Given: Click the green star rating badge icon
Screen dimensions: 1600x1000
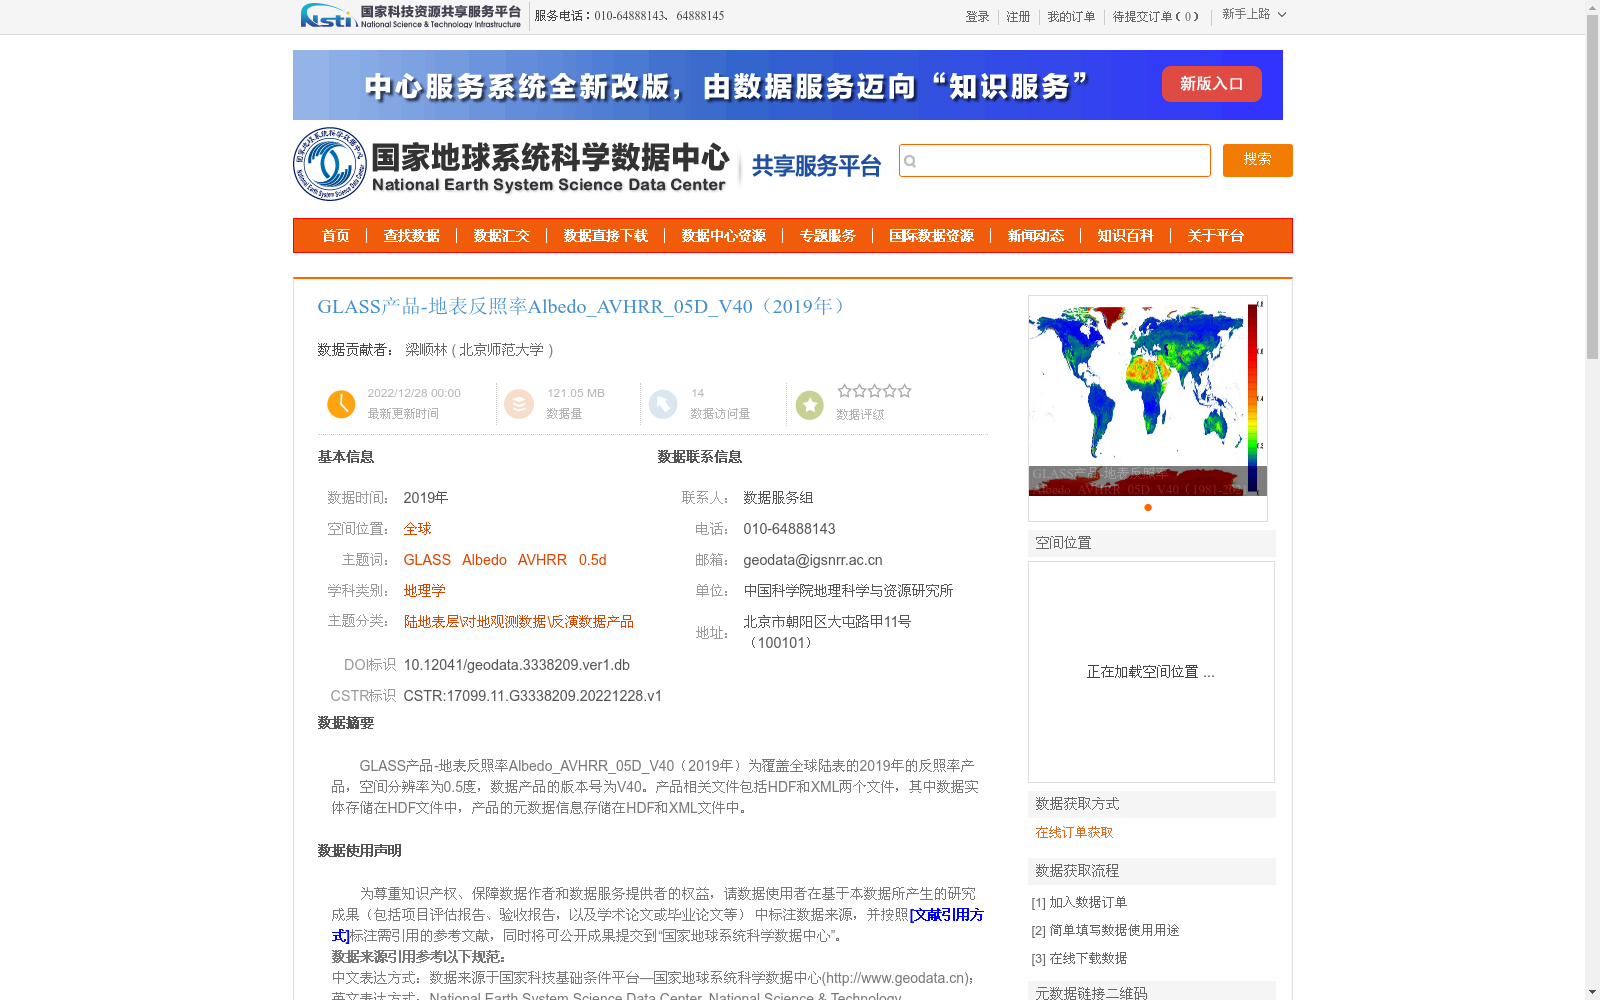Looking at the screenshot, I should 810,405.
